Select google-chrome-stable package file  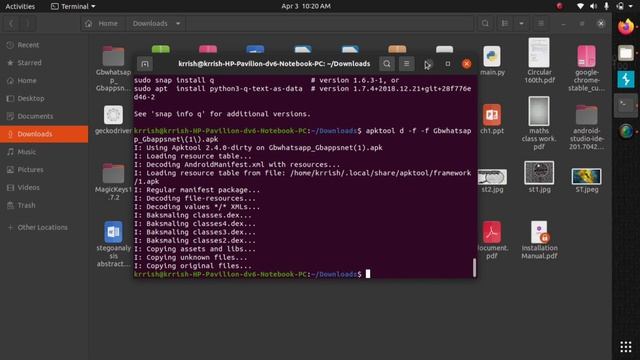[x=587, y=56]
